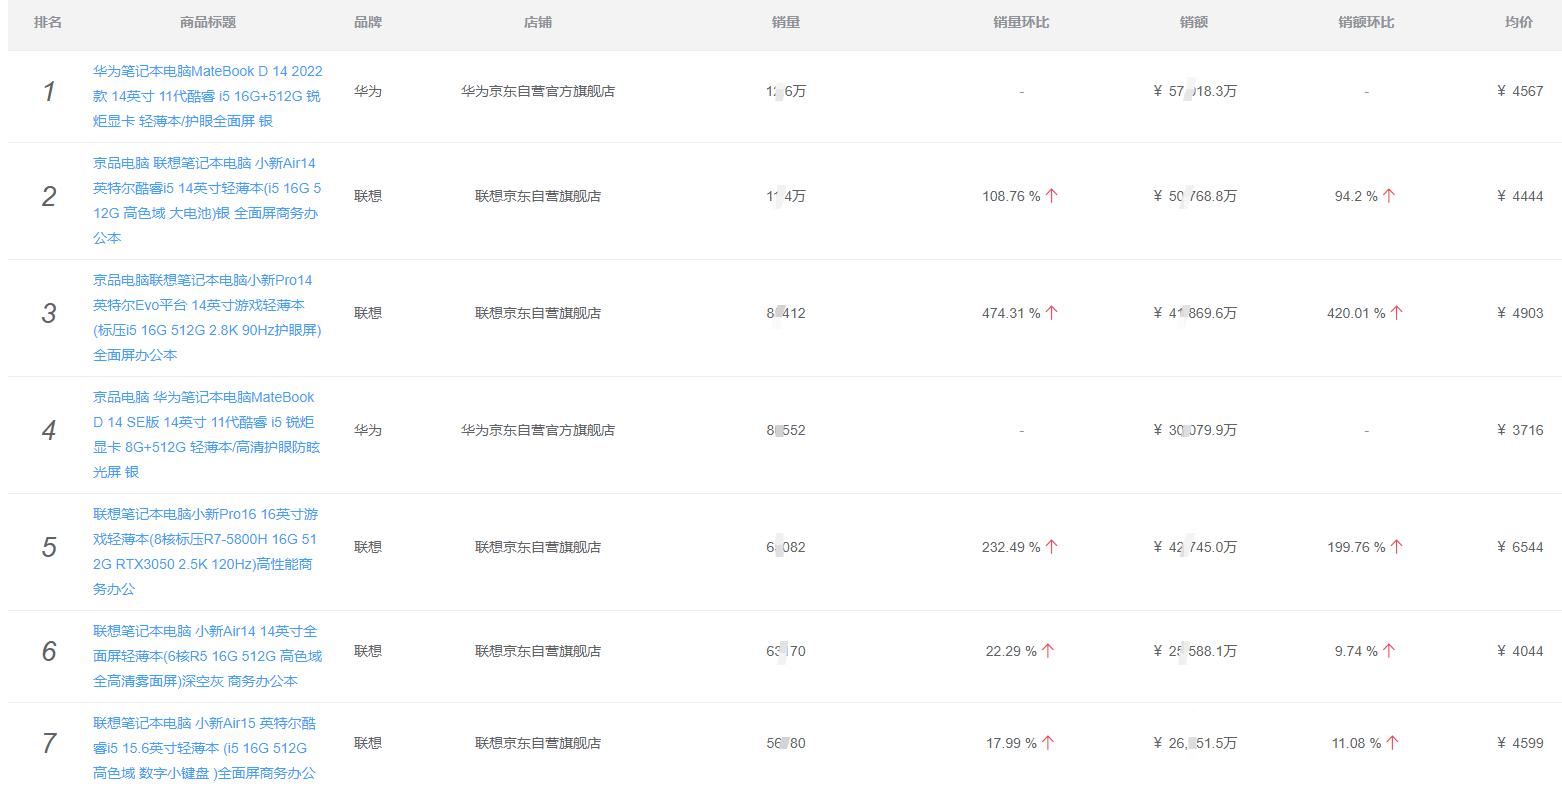Image resolution: width=1562 pixels, height=790 pixels.
Task: Click the 销量 column header
Action: pyautogui.click(x=786, y=21)
